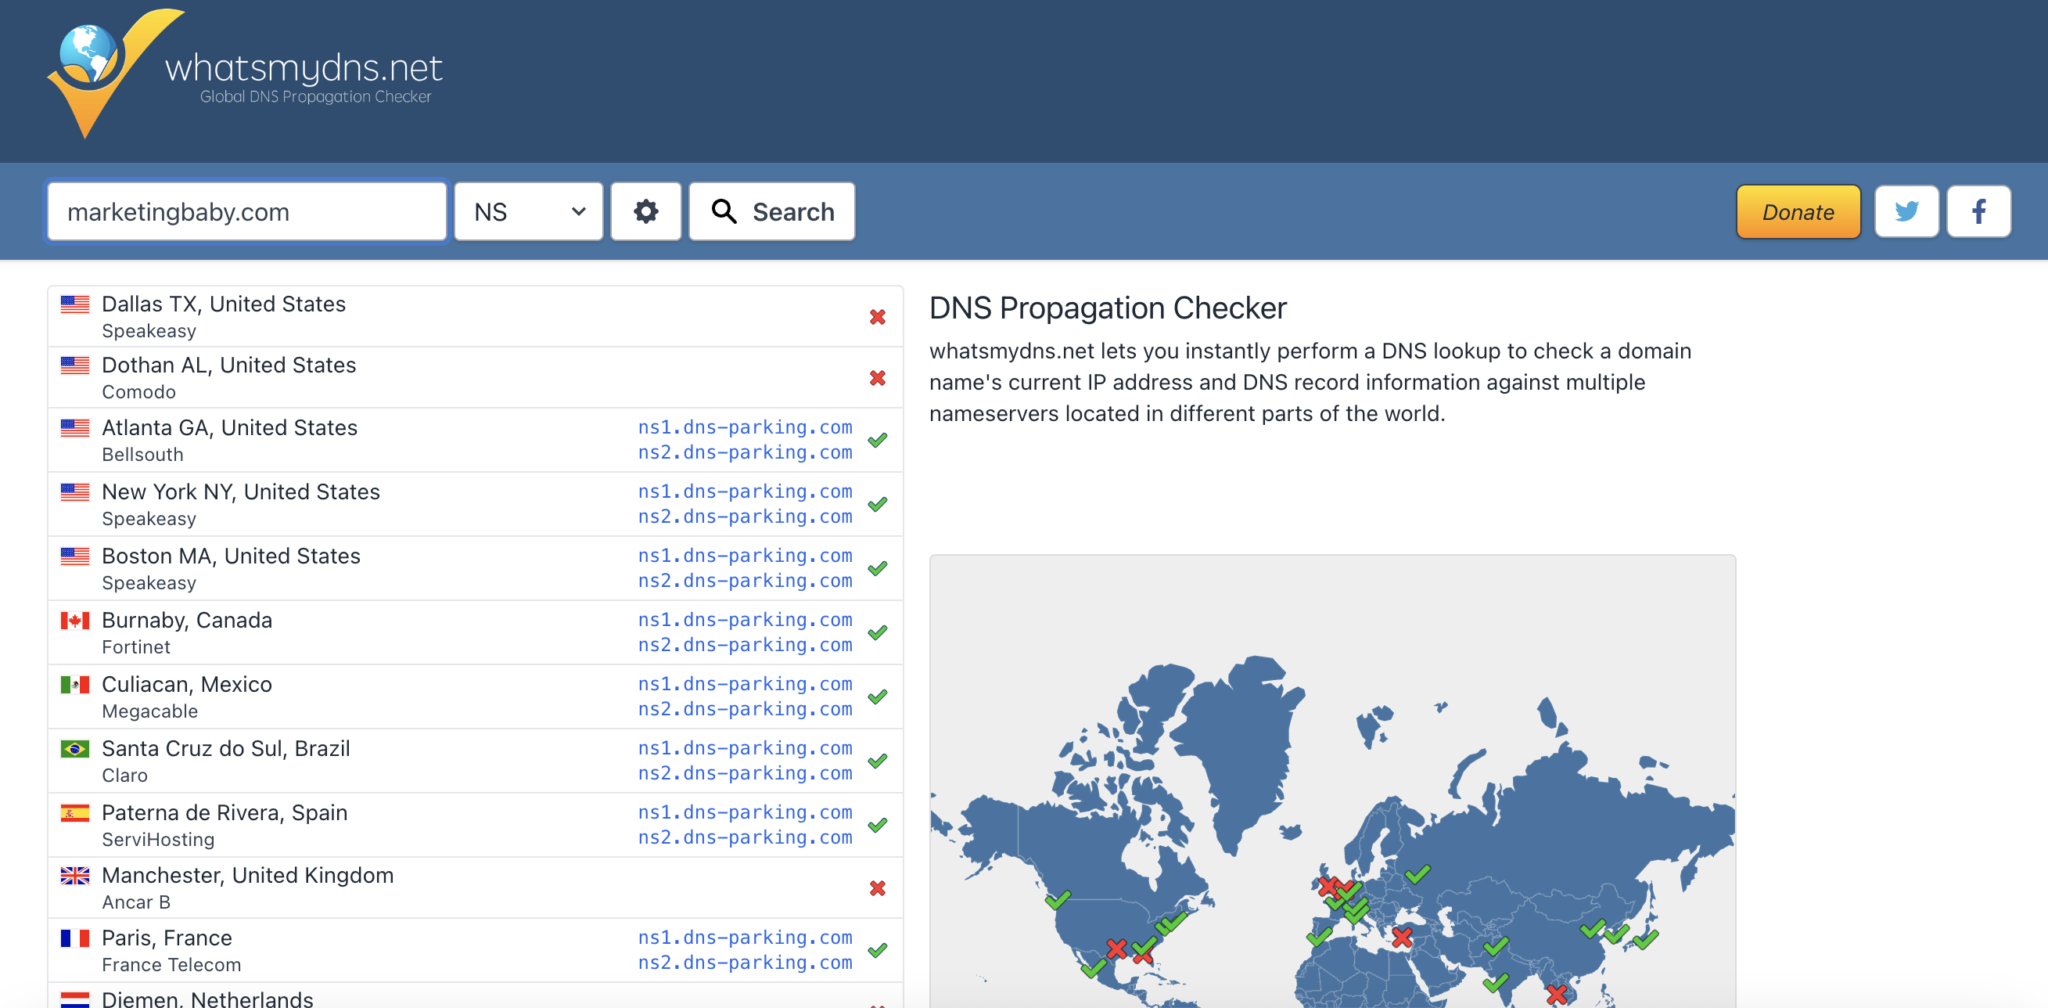Click the red X for Dallas TX Speakeasy
The width and height of the screenshot is (2048, 1008).
click(877, 316)
